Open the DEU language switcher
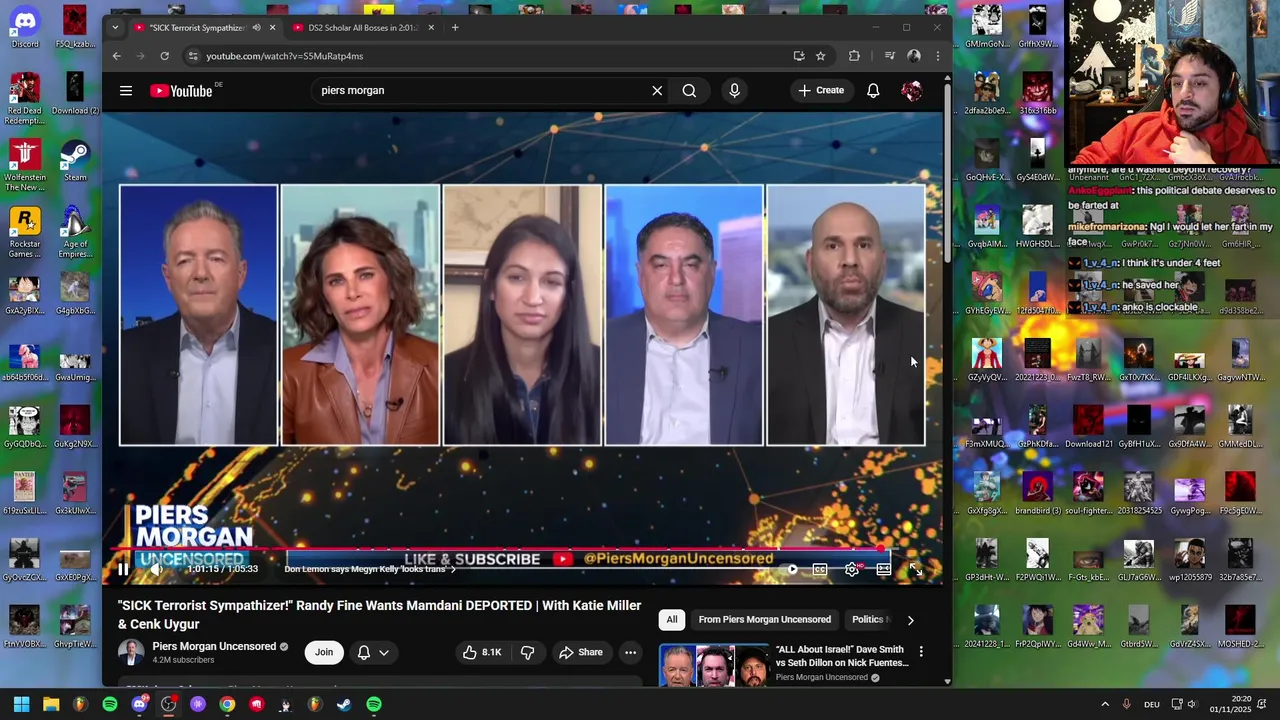The width and height of the screenshot is (1280, 720). point(1152,704)
